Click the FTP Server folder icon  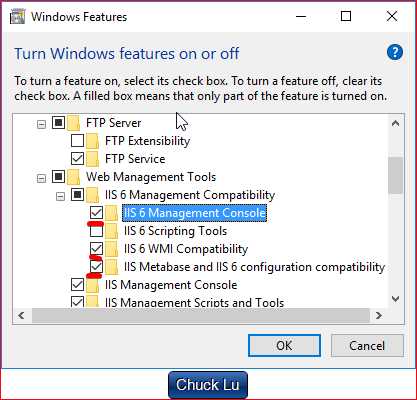73,123
